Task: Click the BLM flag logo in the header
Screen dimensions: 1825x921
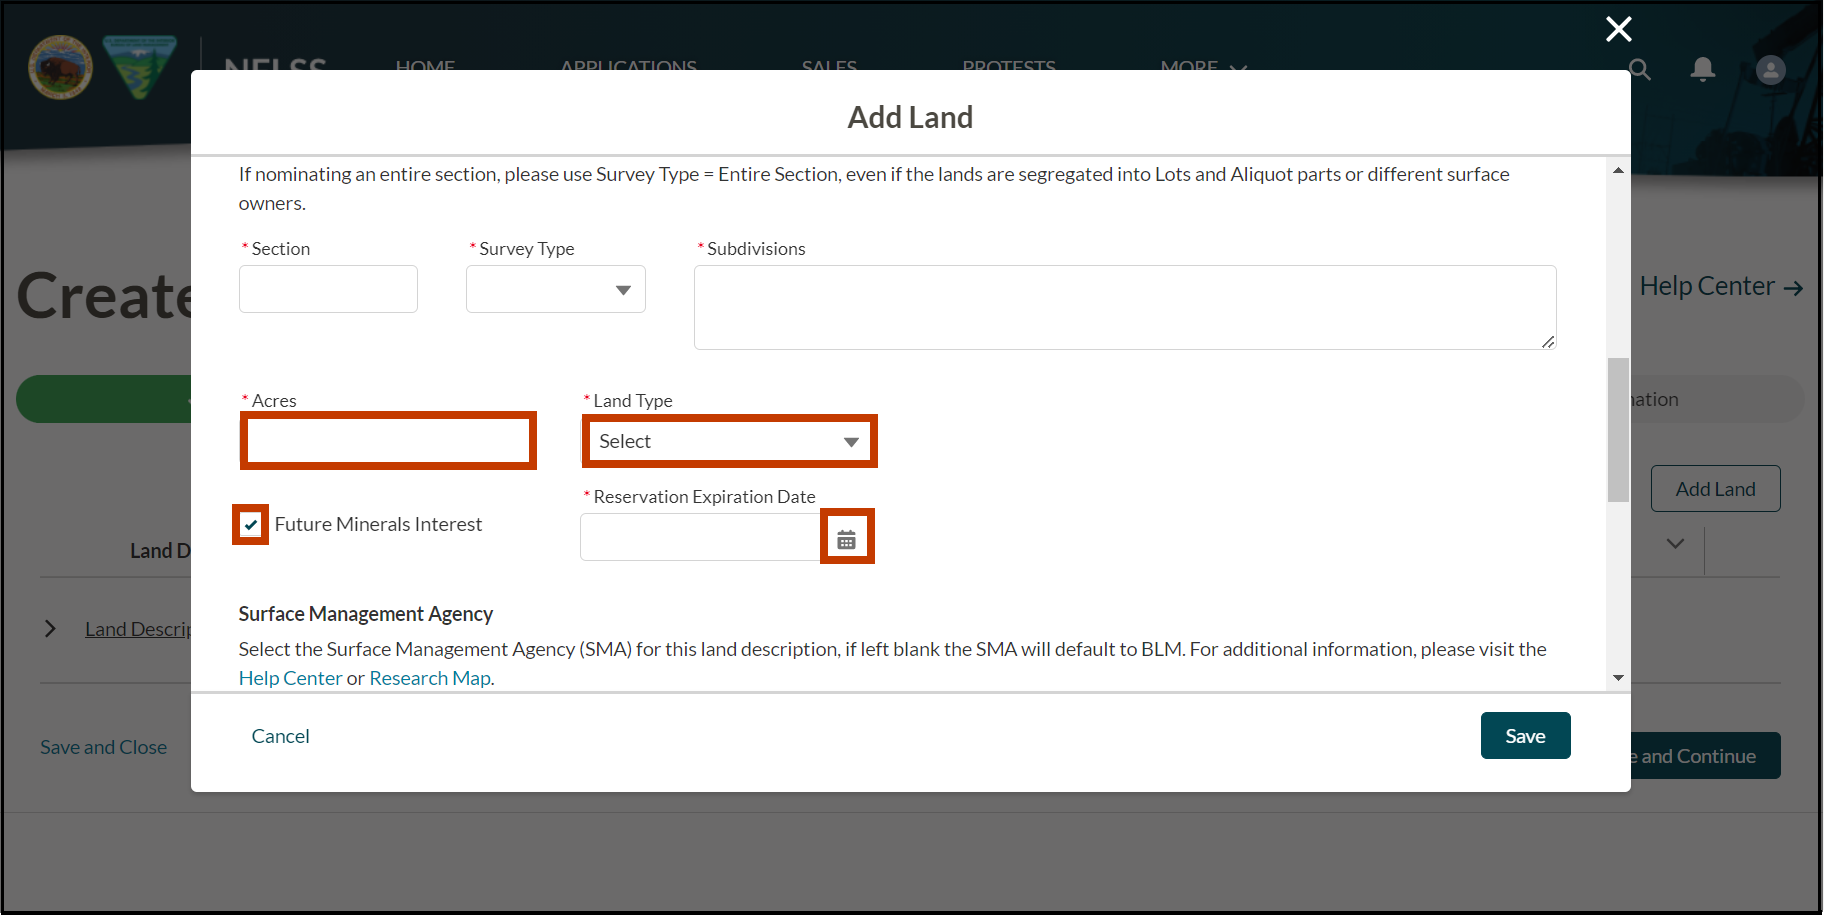Action: (140, 67)
